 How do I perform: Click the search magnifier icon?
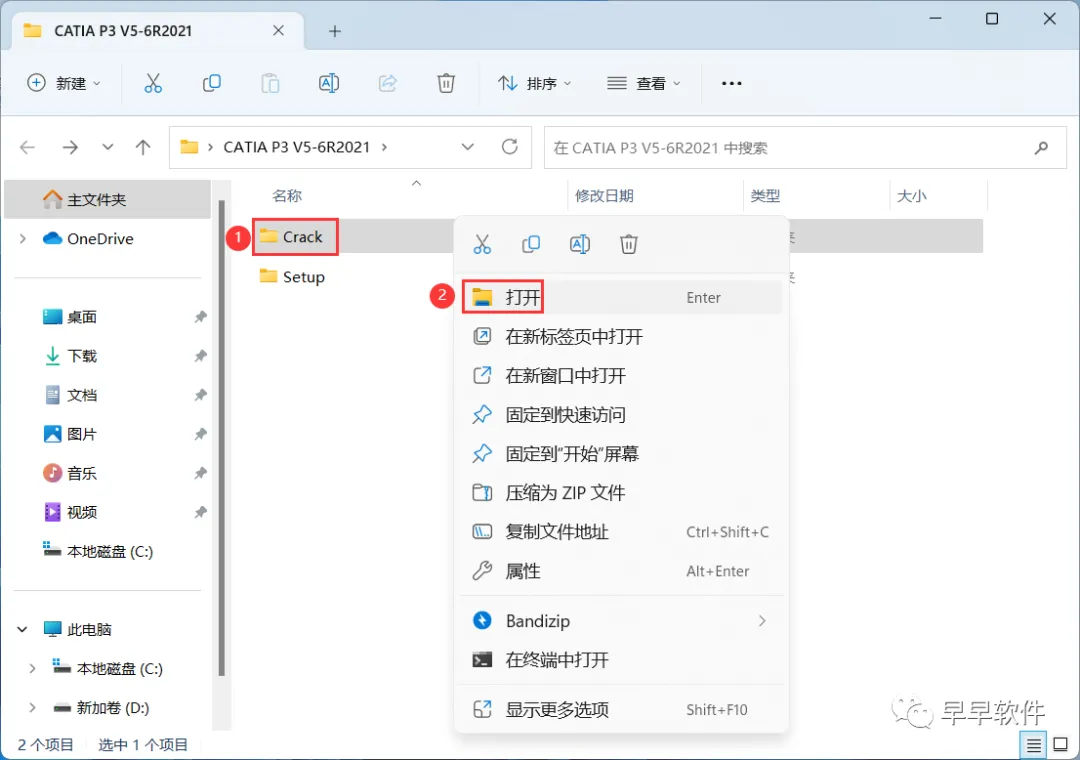pos(1041,147)
